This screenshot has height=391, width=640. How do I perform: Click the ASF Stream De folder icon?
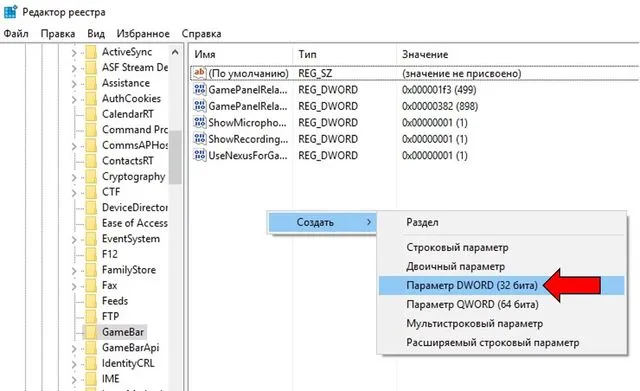(91, 68)
